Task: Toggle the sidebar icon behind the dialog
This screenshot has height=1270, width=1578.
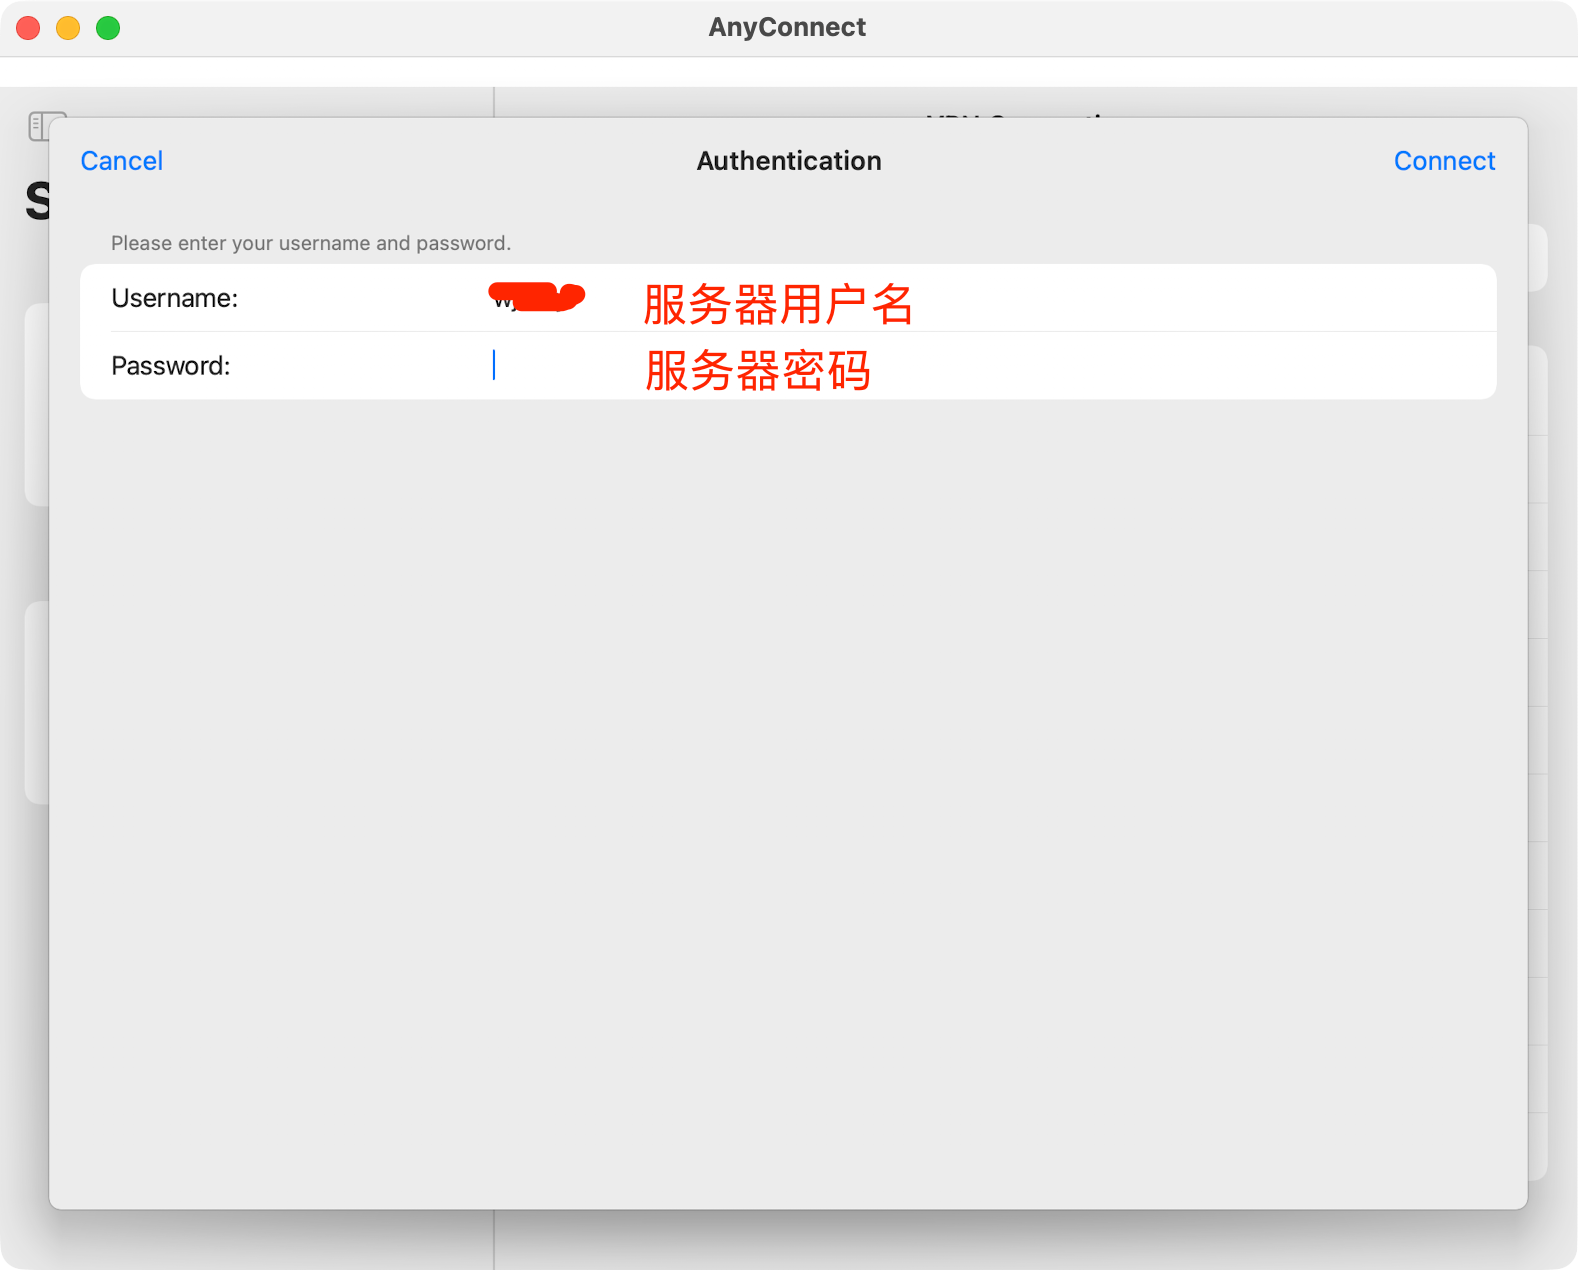Action: [39, 126]
